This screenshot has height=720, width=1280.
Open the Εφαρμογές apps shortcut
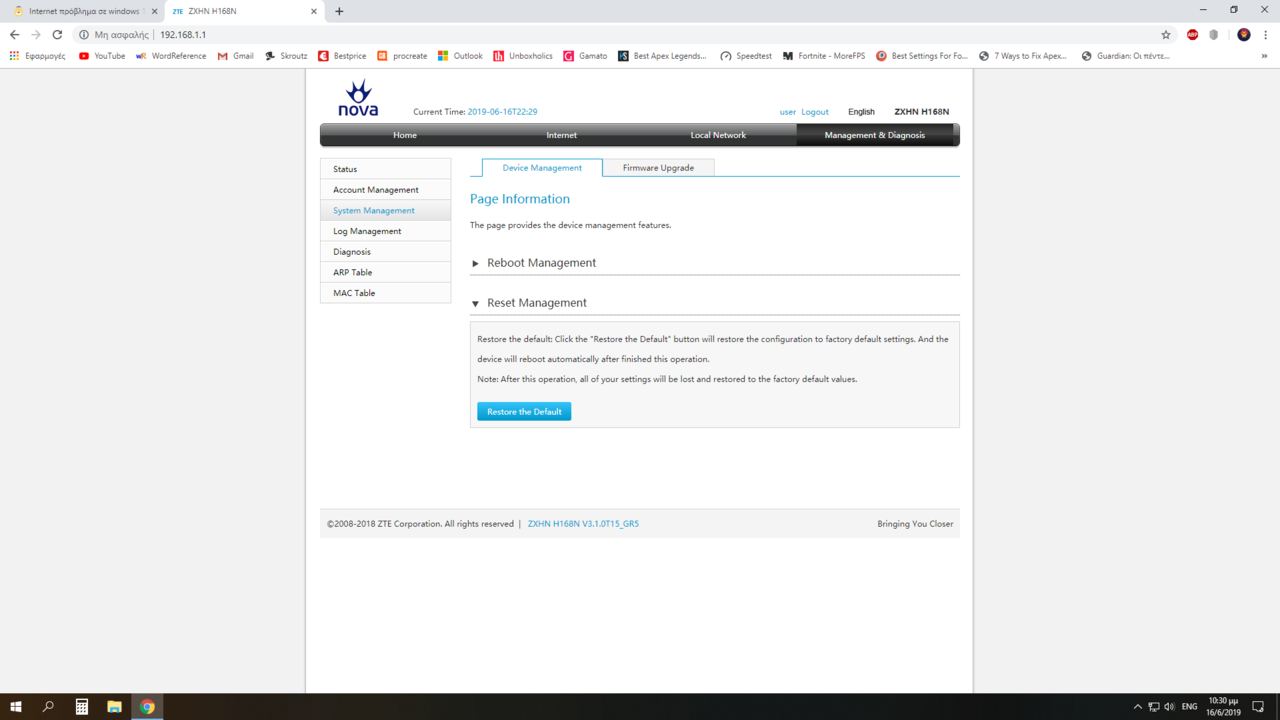pyautogui.click(x=38, y=56)
